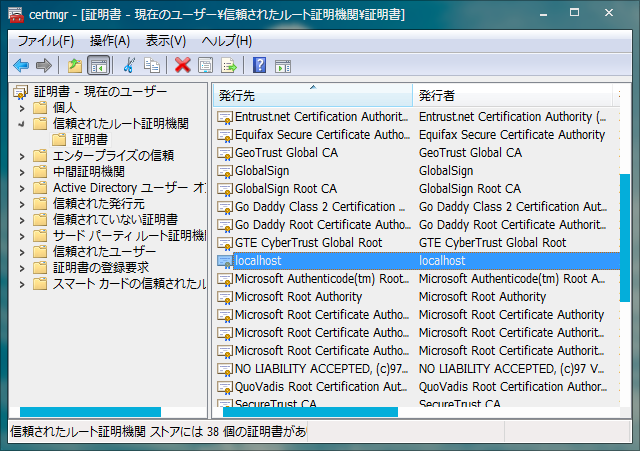This screenshot has height=451, width=640.
Task: Click the localhost issuer cell
Action: pyautogui.click(x=442, y=261)
